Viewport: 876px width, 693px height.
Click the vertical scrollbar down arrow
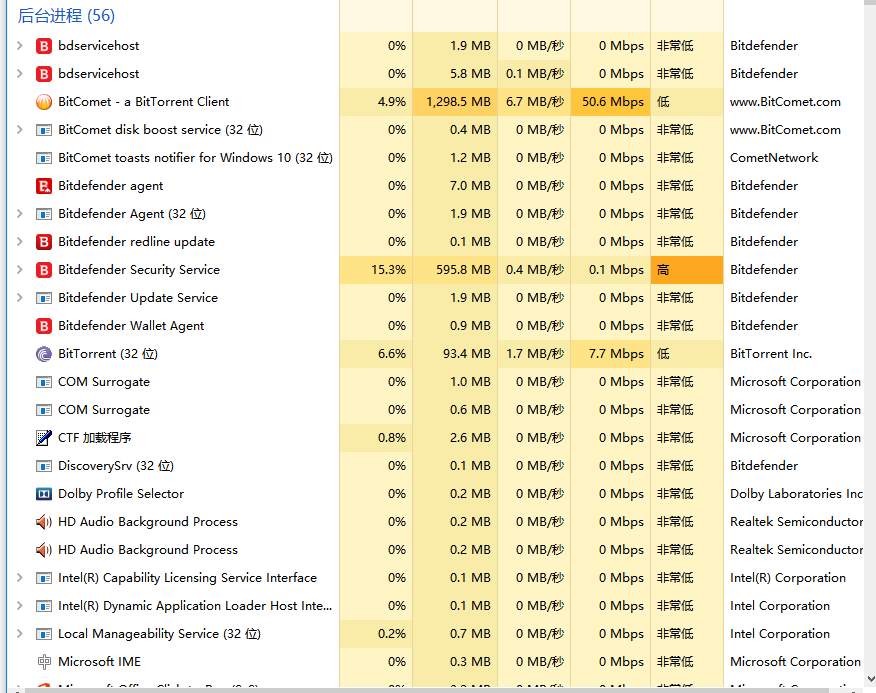pyautogui.click(x=870, y=679)
